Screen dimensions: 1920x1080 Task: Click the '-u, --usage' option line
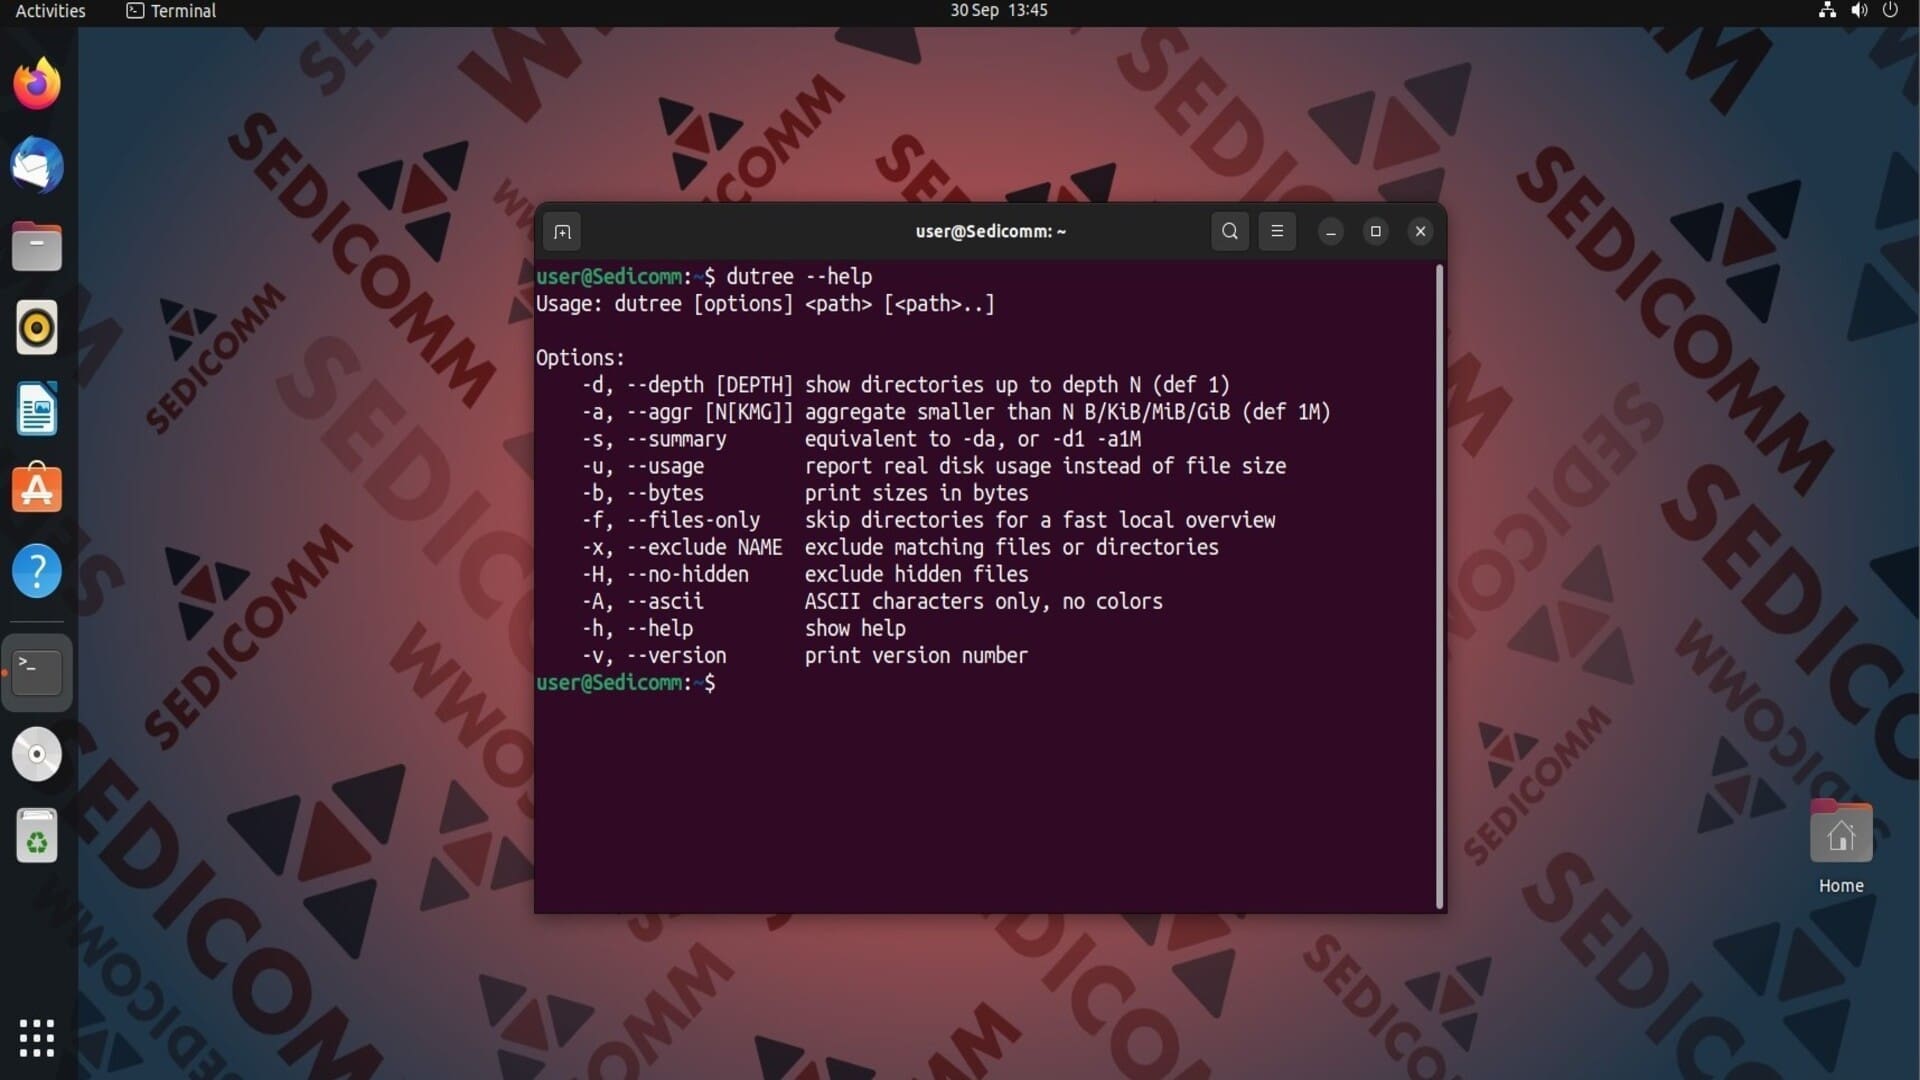(x=934, y=466)
